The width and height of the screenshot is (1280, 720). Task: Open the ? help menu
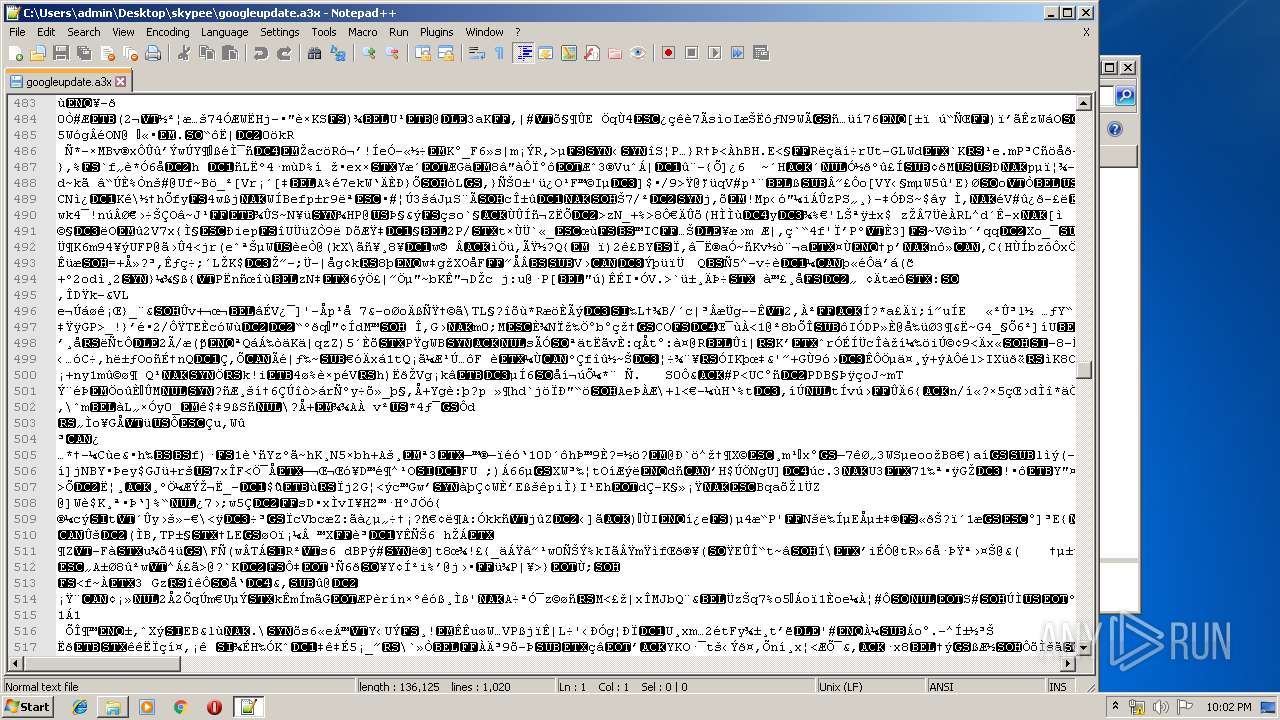(518, 32)
